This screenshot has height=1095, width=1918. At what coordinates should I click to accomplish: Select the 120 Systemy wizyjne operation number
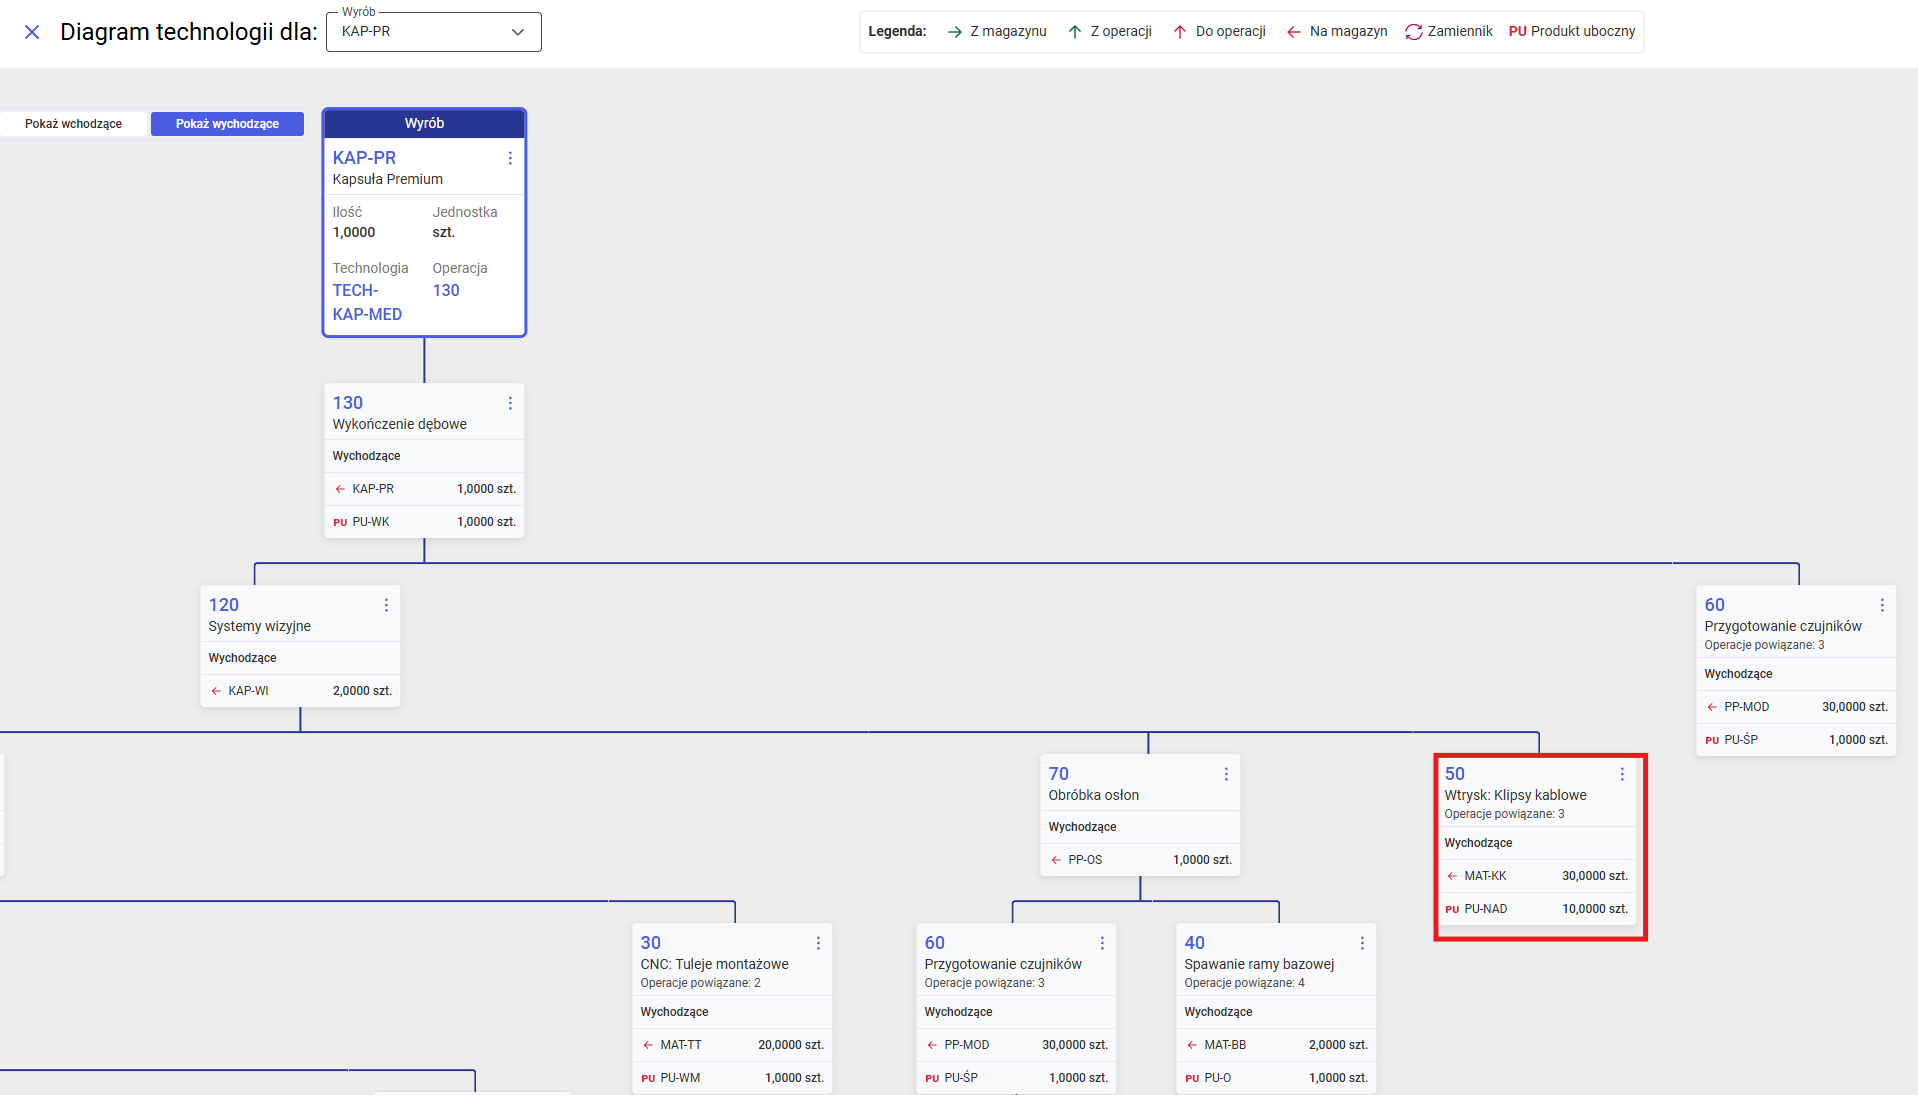[224, 605]
